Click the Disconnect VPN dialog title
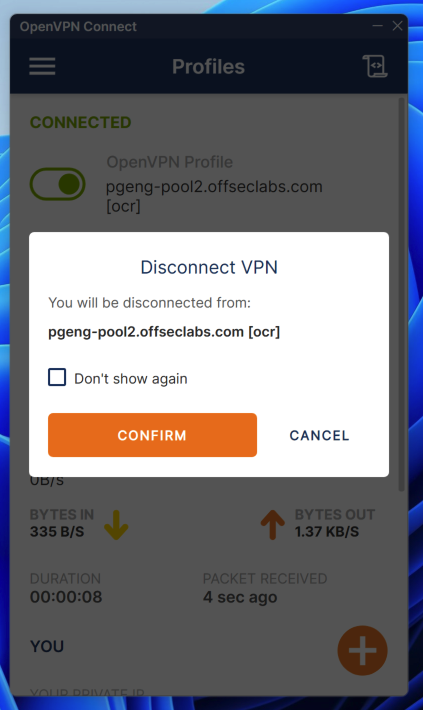 click(x=209, y=267)
